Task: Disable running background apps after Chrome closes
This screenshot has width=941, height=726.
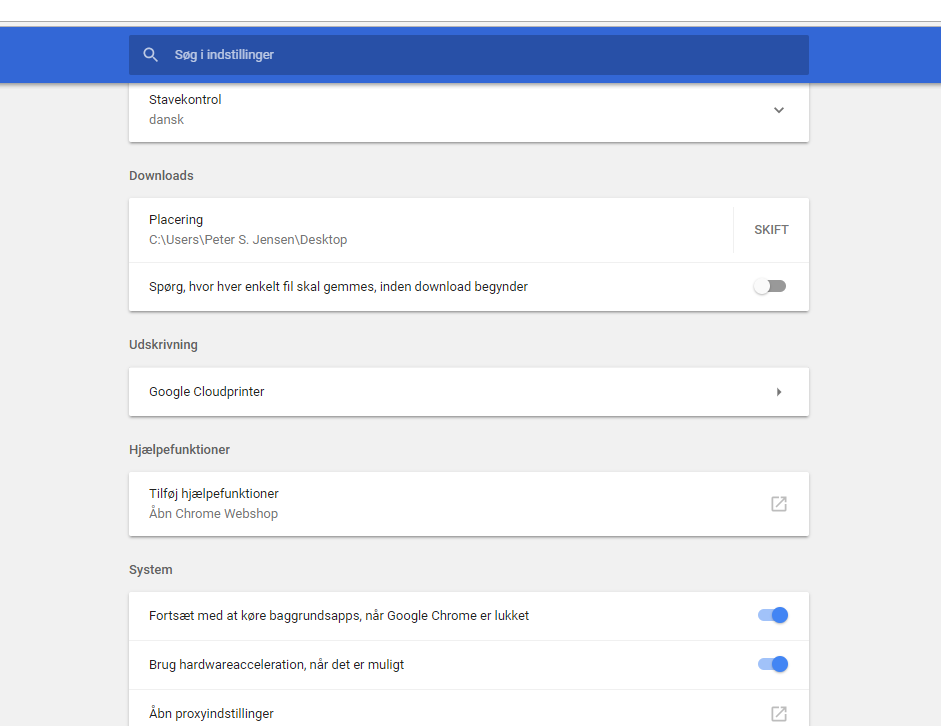Action: pyautogui.click(x=772, y=615)
